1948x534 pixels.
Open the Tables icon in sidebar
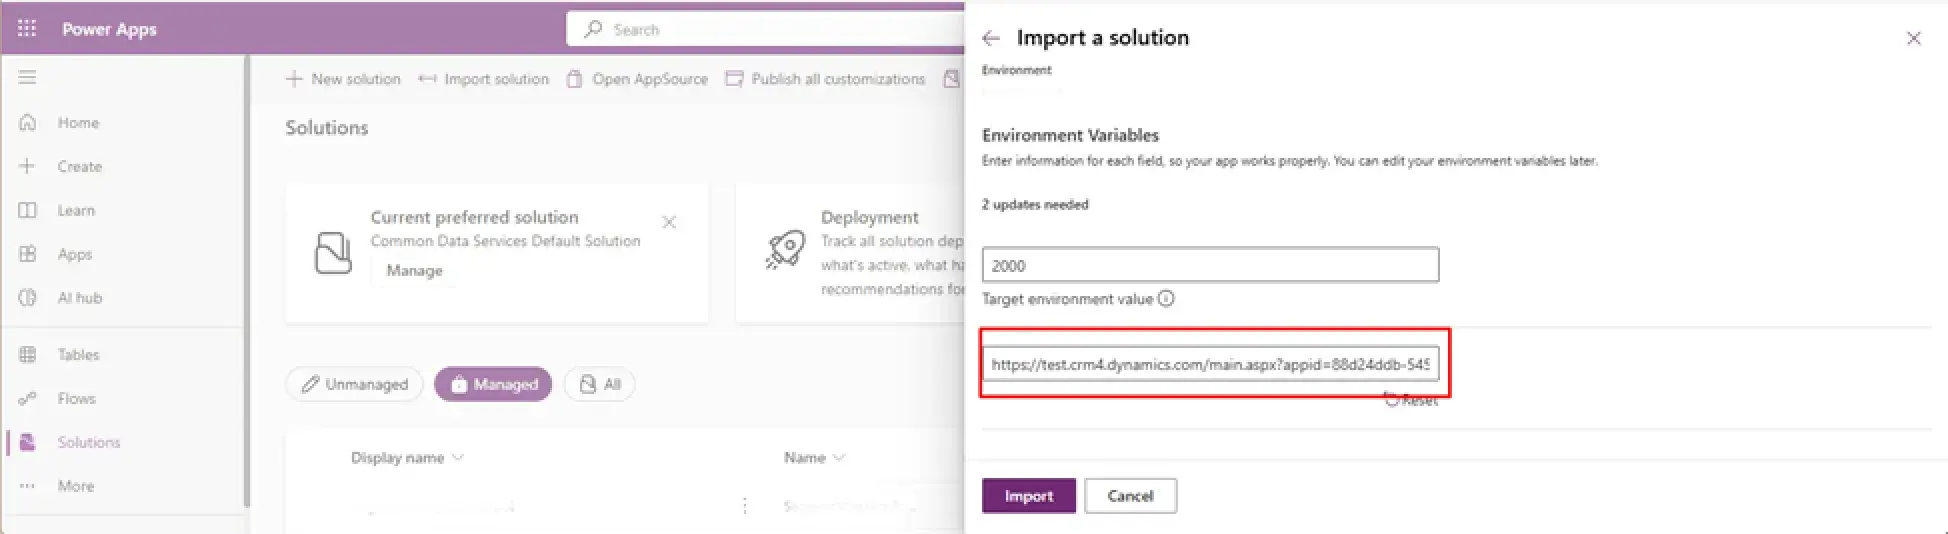pyautogui.click(x=27, y=354)
